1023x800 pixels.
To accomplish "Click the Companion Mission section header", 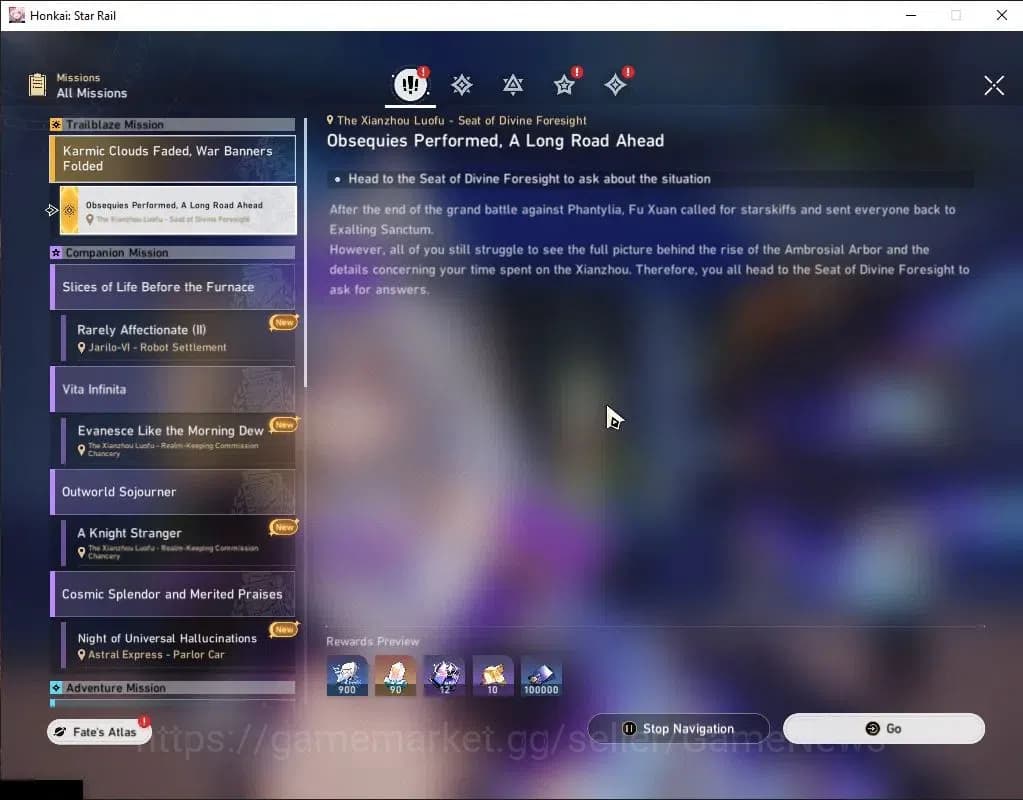I will [x=172, y=253].
